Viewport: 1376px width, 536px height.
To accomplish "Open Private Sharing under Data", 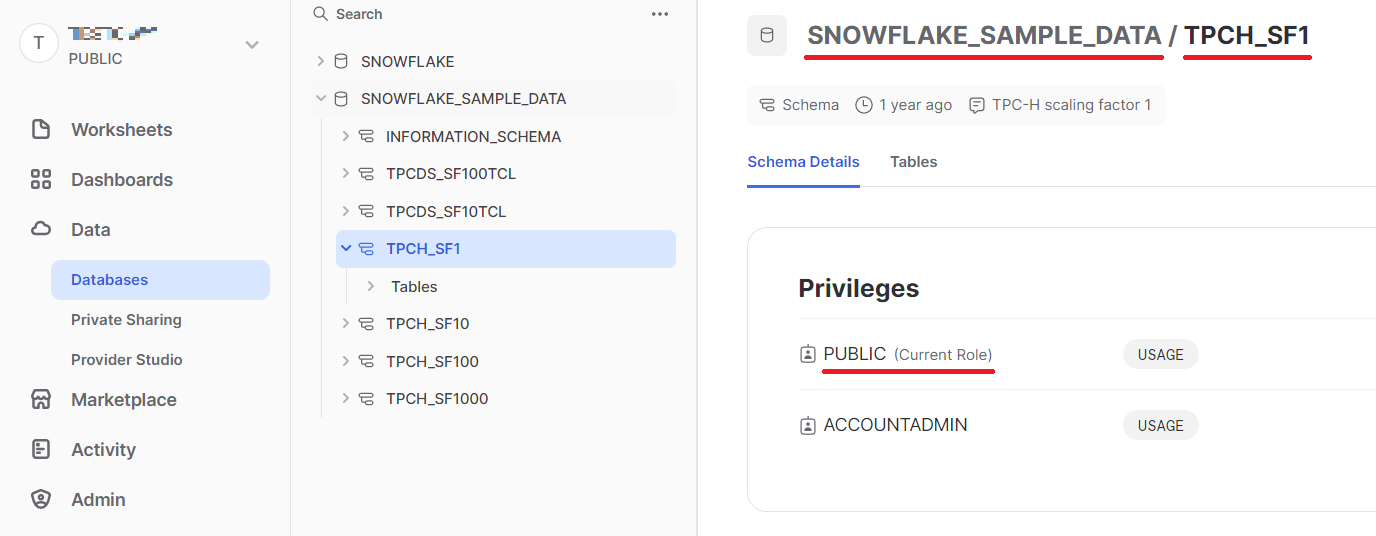I will point(126,320).
